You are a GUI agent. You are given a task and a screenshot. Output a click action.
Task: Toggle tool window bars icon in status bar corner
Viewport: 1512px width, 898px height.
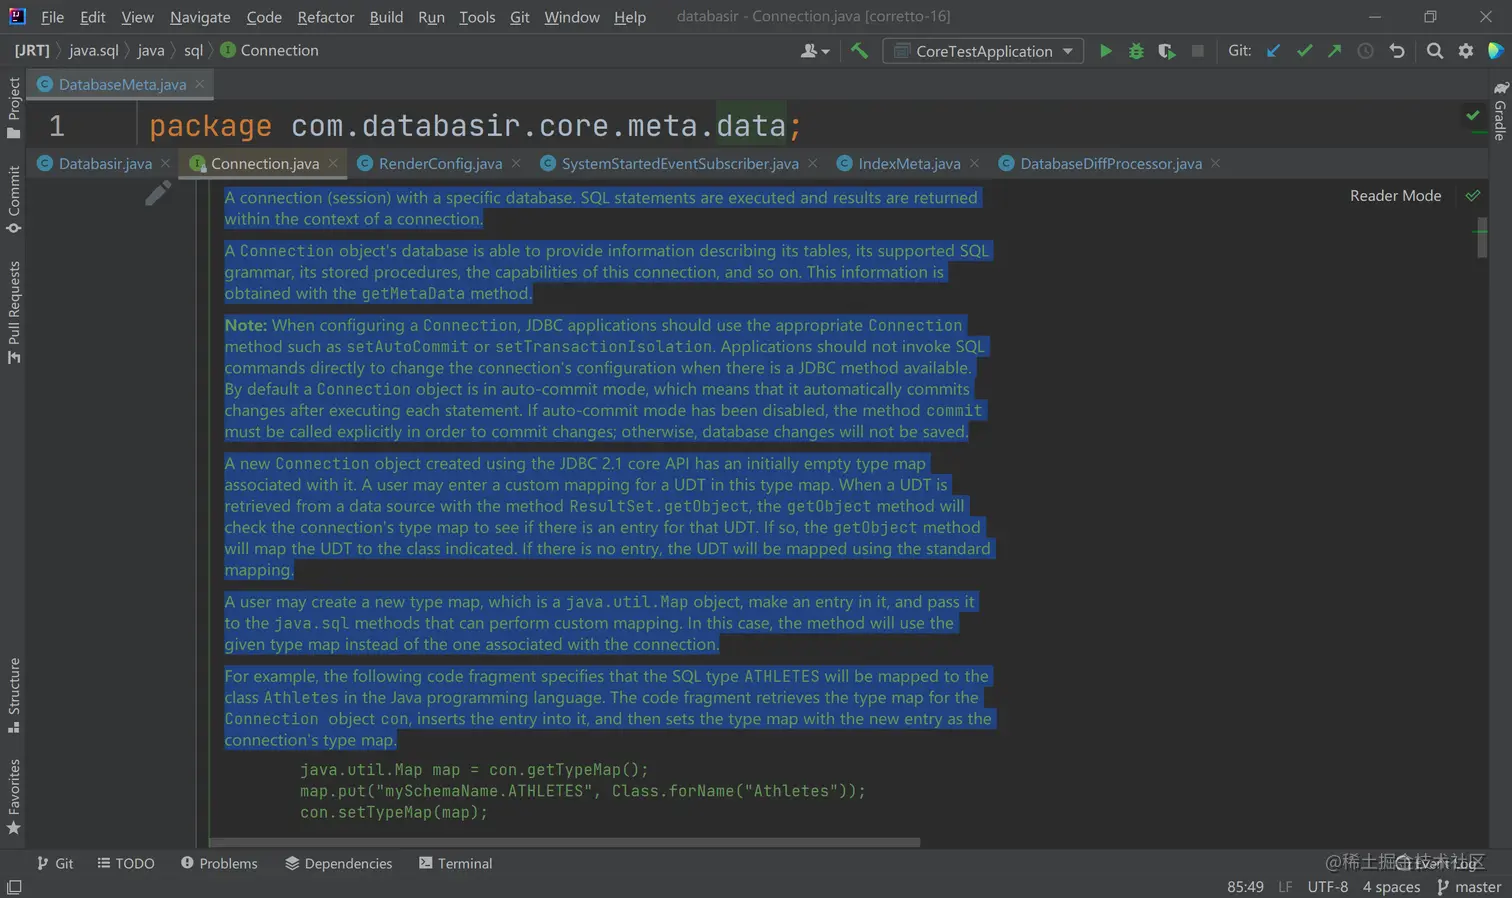14,887
